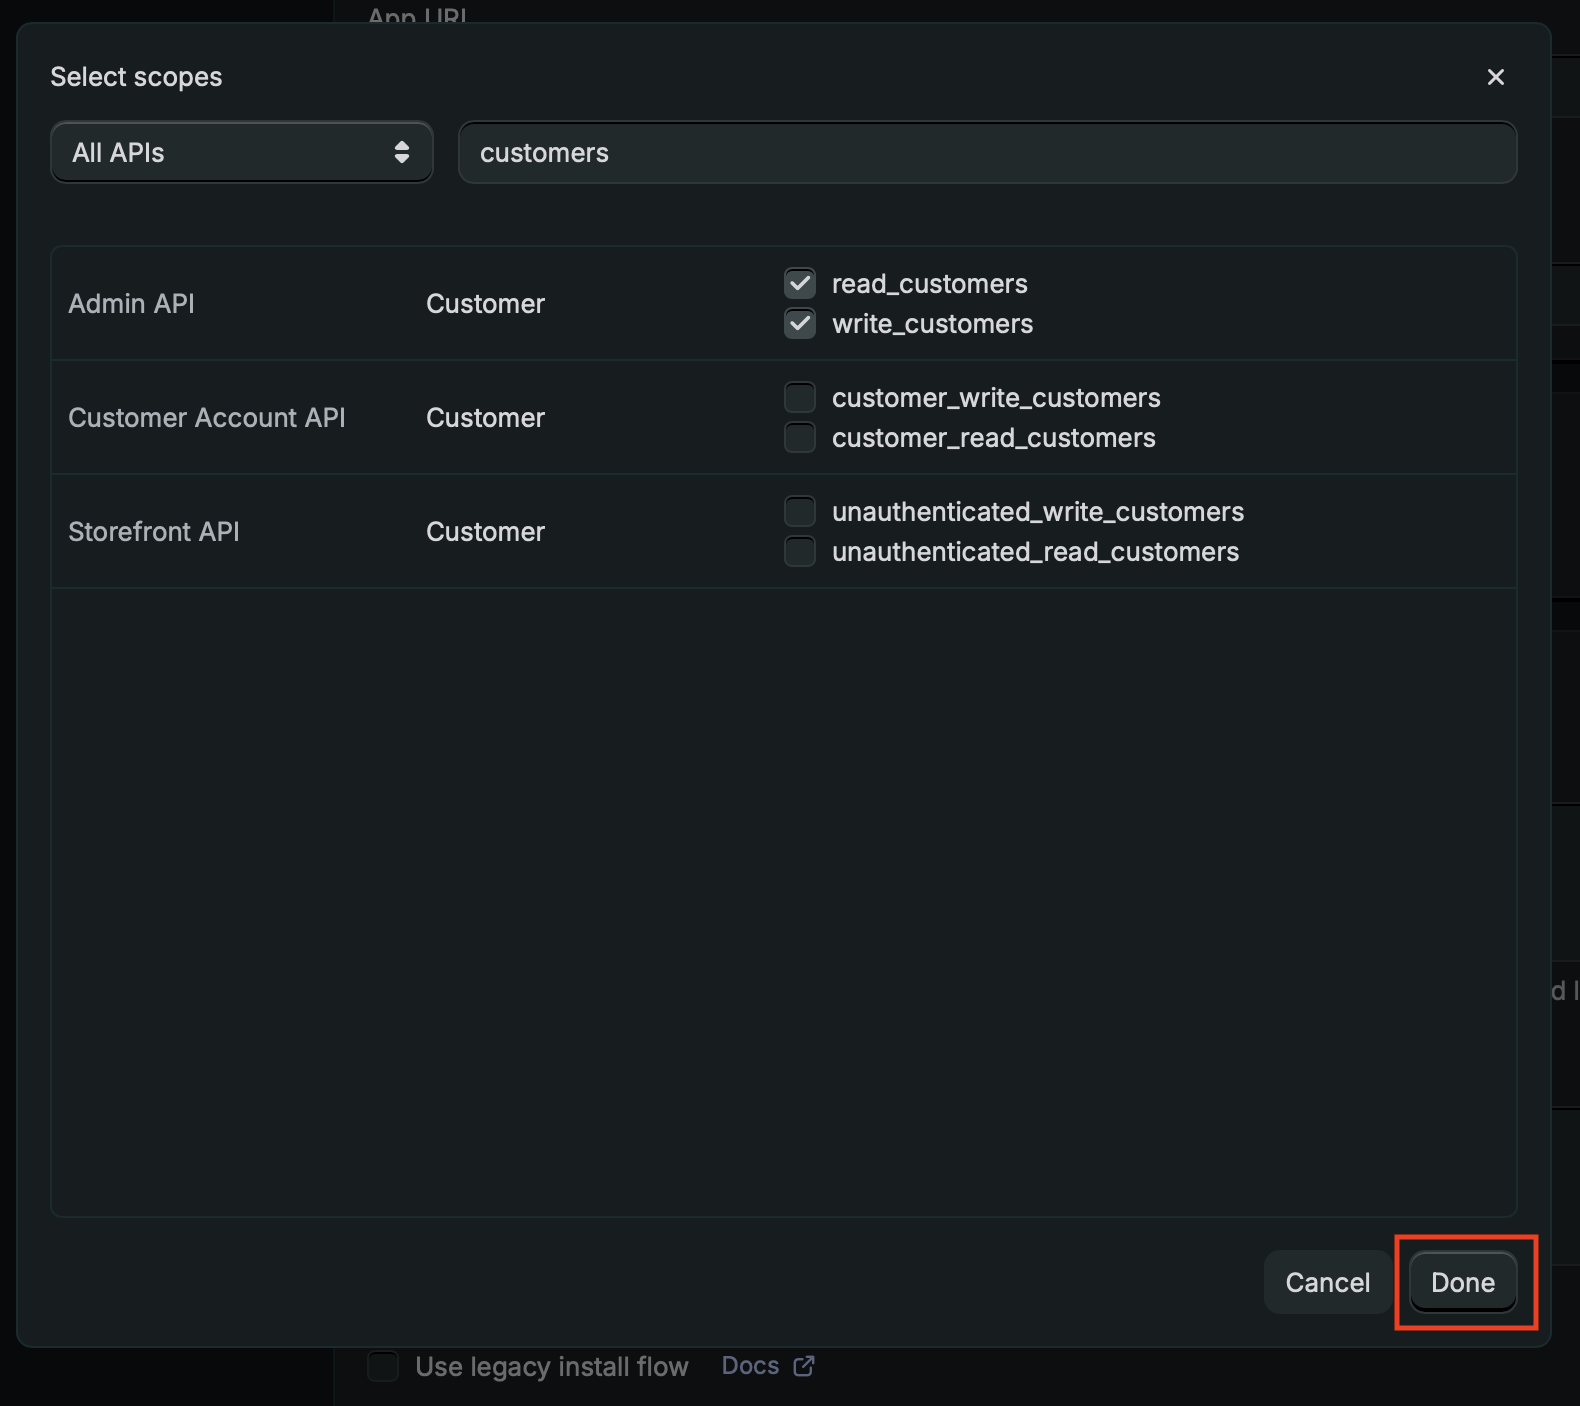Select the Customer Account API row label

(x=207, y=418)
